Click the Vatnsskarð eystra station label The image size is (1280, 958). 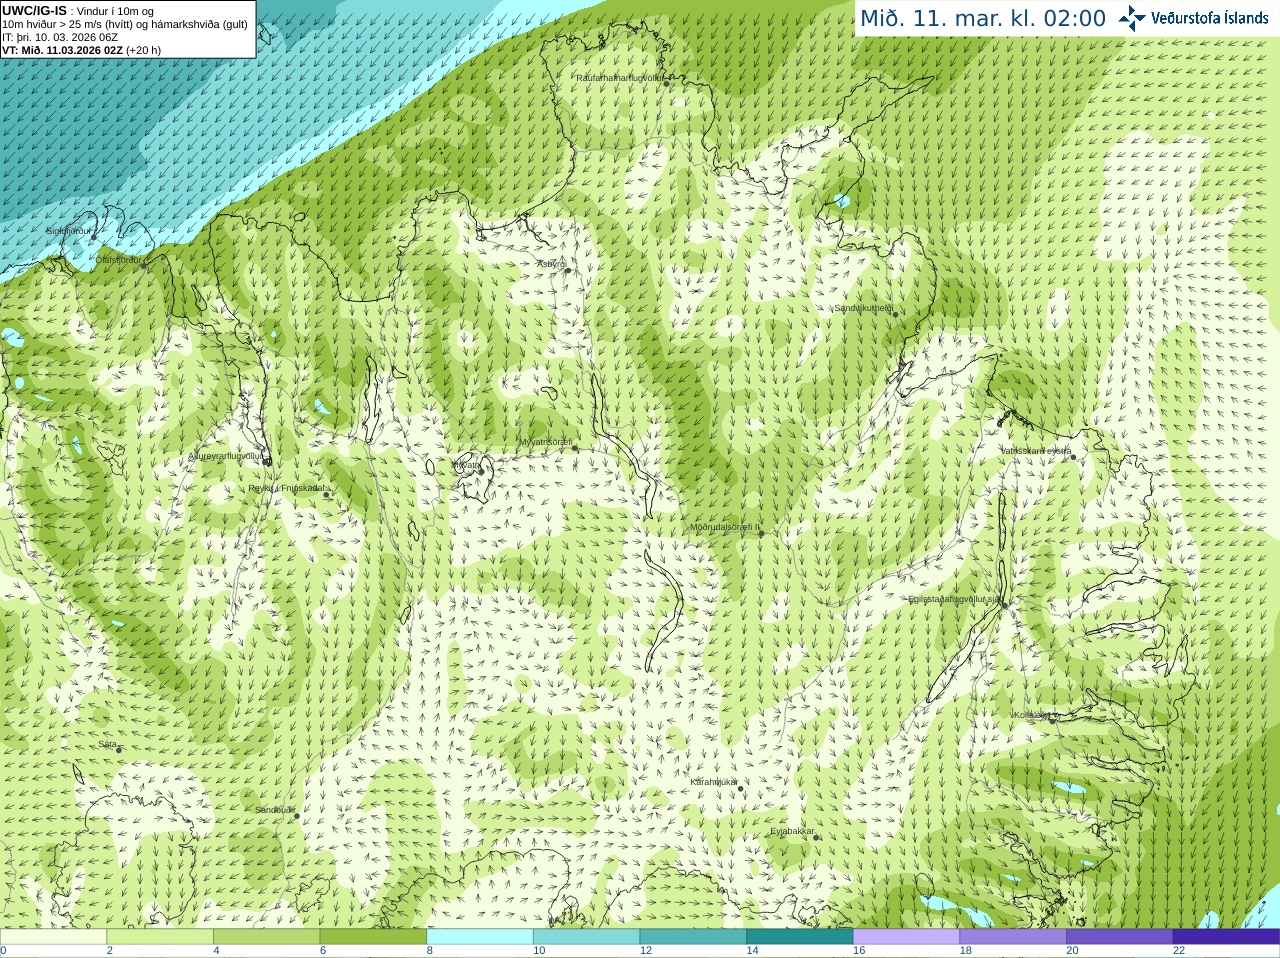pyautogui.click(x=1036, y=451)
